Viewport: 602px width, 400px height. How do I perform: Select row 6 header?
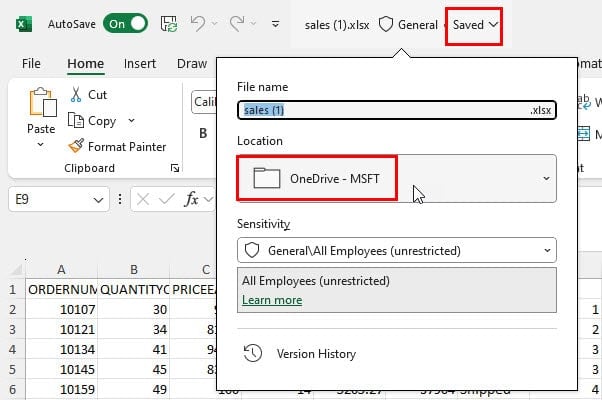pos(13,389)
